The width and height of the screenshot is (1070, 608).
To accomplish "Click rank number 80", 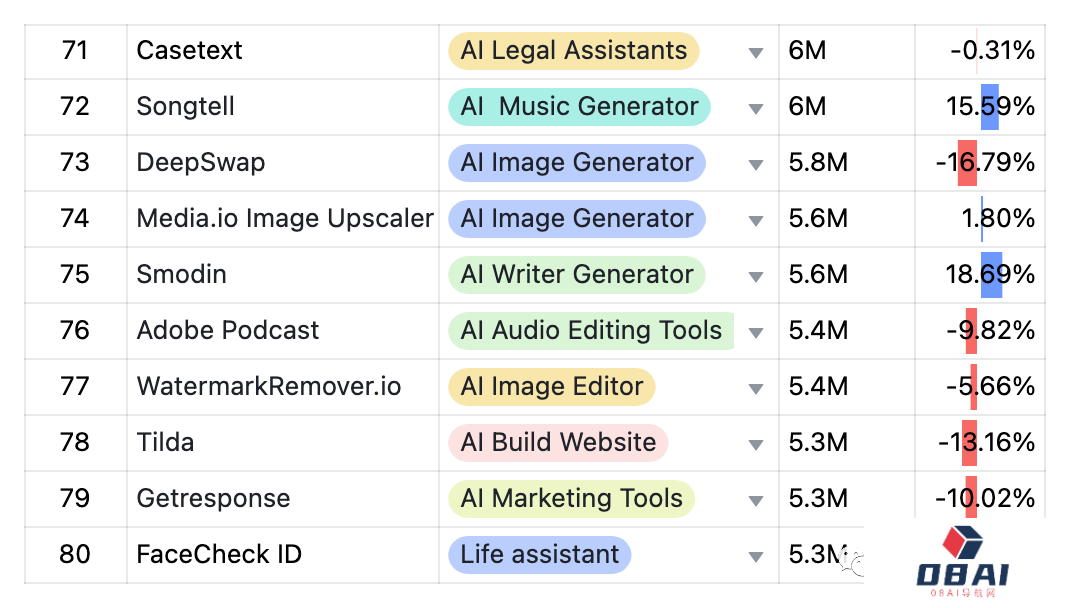I will (x=75, y=554).
